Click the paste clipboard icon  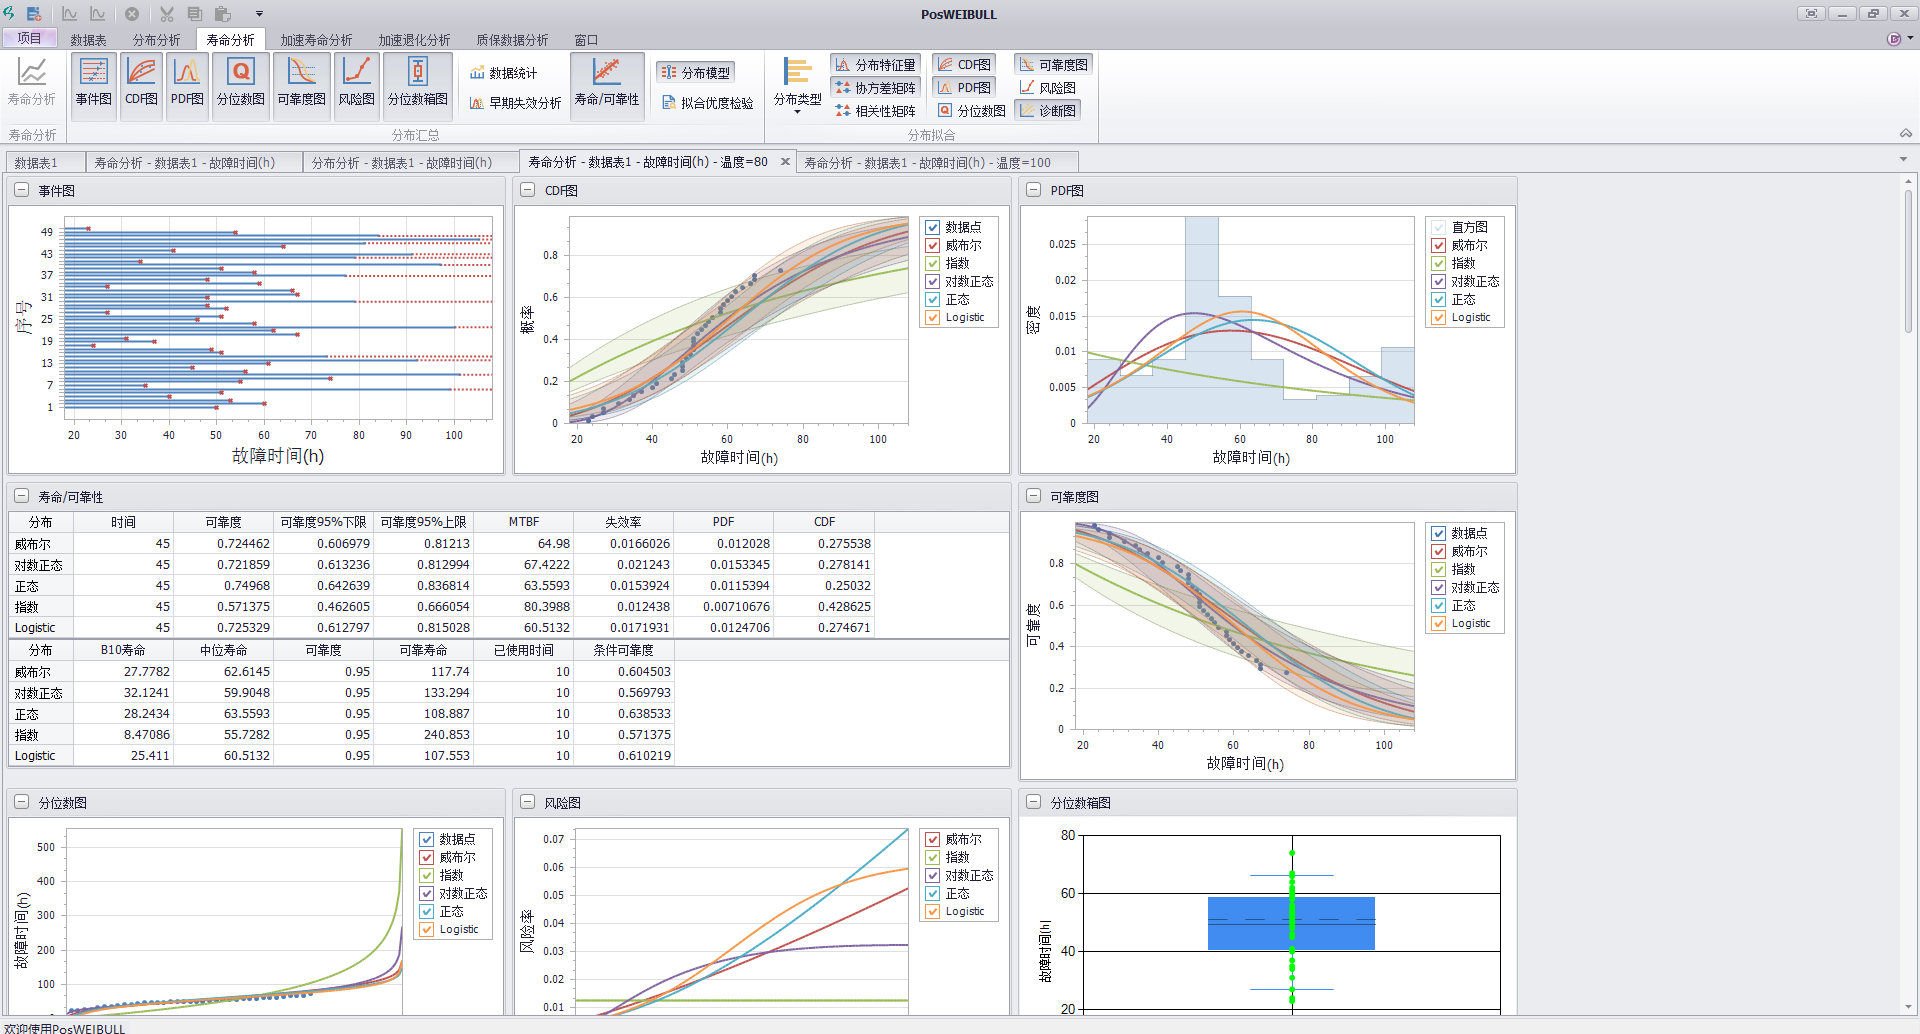click(x=223, y=14)
